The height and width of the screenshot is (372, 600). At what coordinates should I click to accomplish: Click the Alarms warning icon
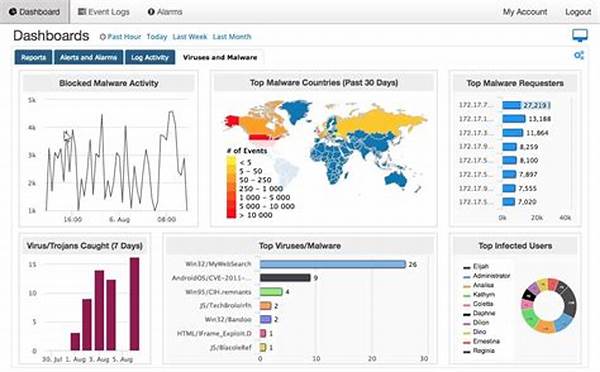click(x=151, y=12)
